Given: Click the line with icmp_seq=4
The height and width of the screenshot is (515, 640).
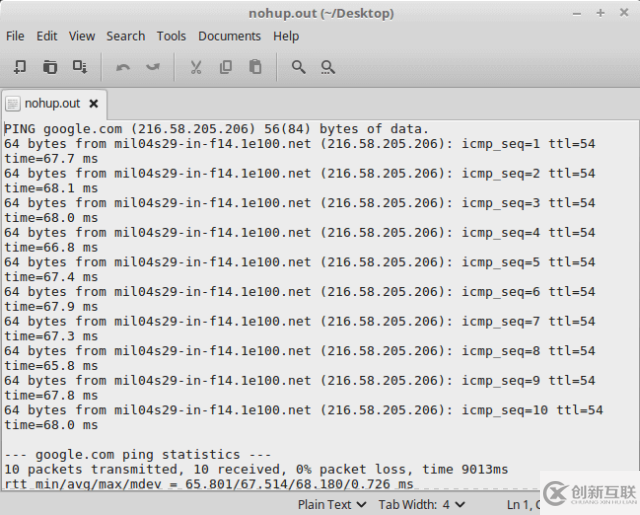Looking at the screenshot, I should [300, 233].
